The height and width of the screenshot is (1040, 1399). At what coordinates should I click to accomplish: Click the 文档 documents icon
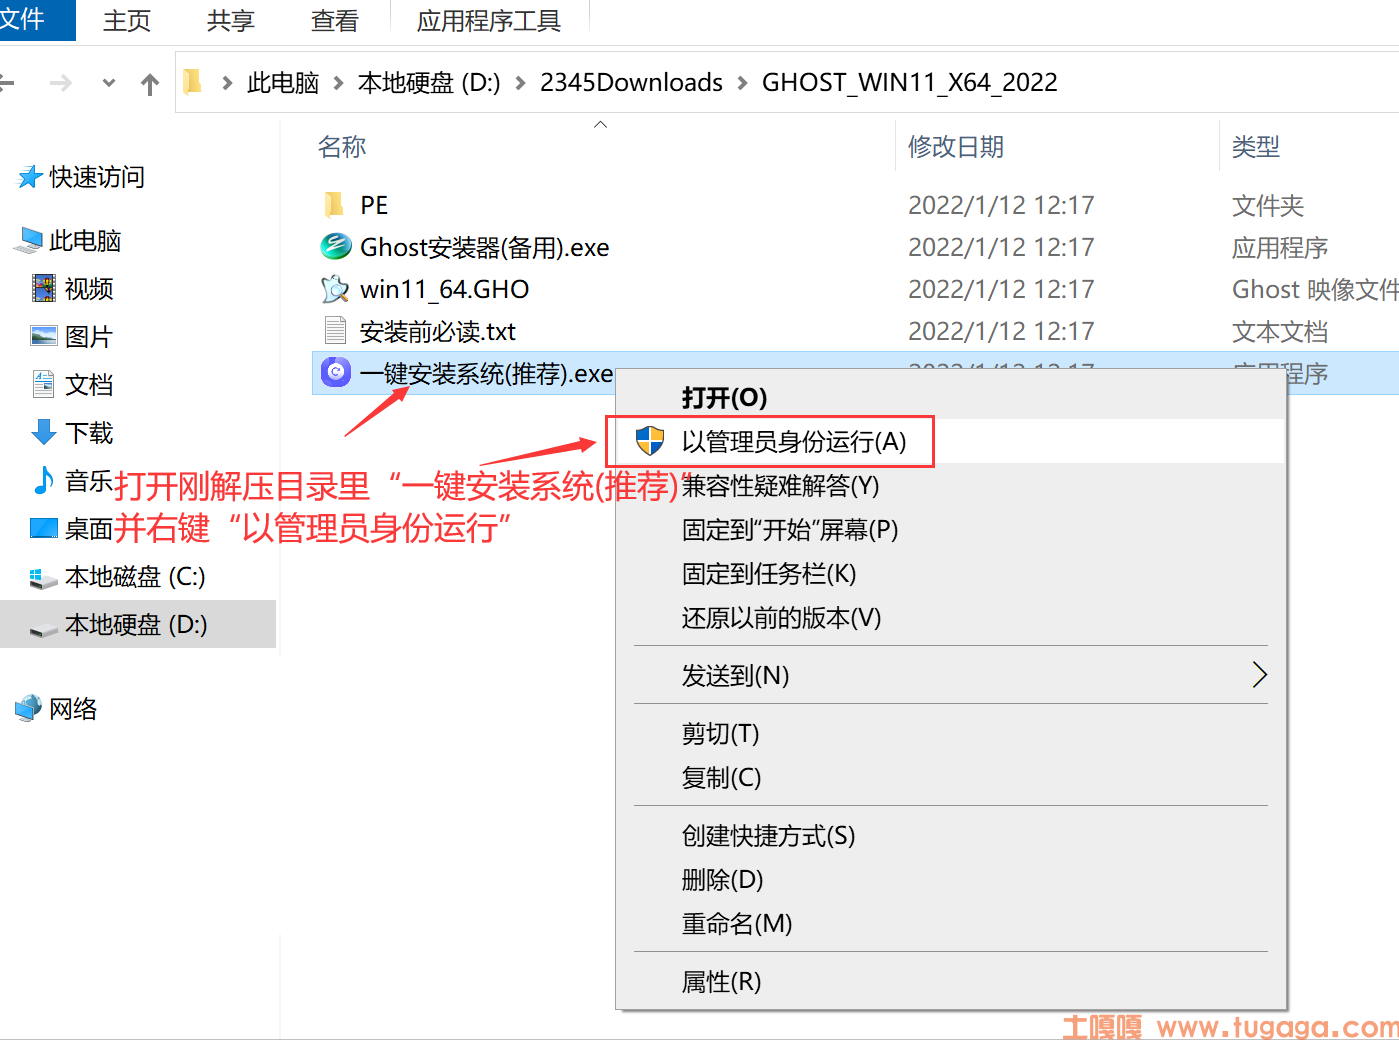44,384
